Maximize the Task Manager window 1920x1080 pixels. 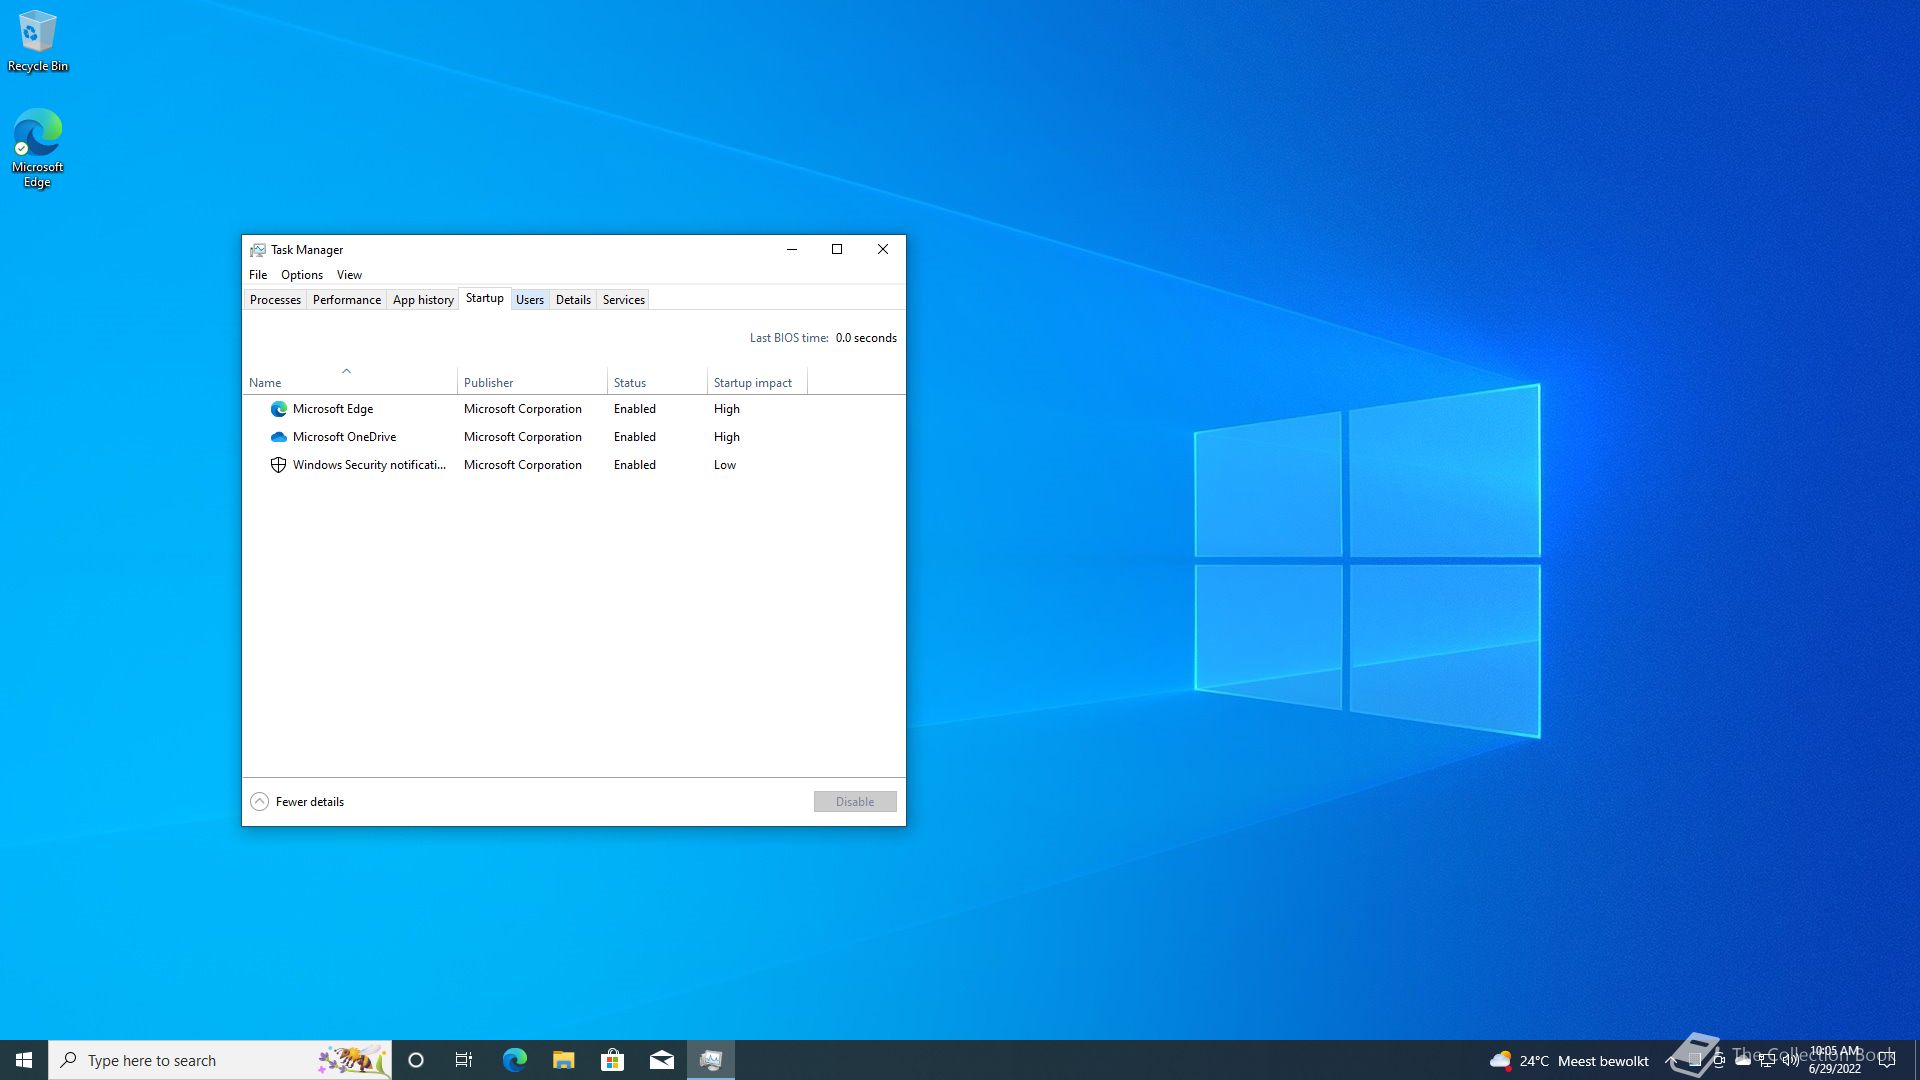837,250
